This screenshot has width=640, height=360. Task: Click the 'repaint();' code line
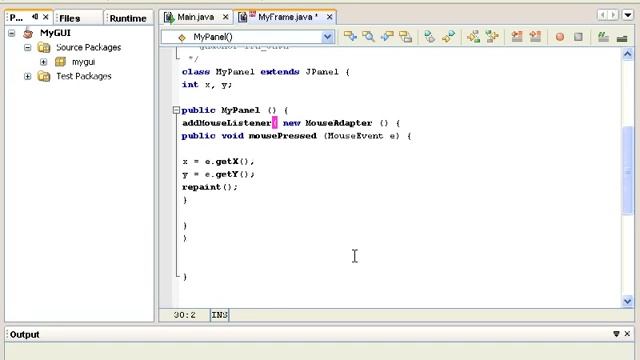click(210, 187)
